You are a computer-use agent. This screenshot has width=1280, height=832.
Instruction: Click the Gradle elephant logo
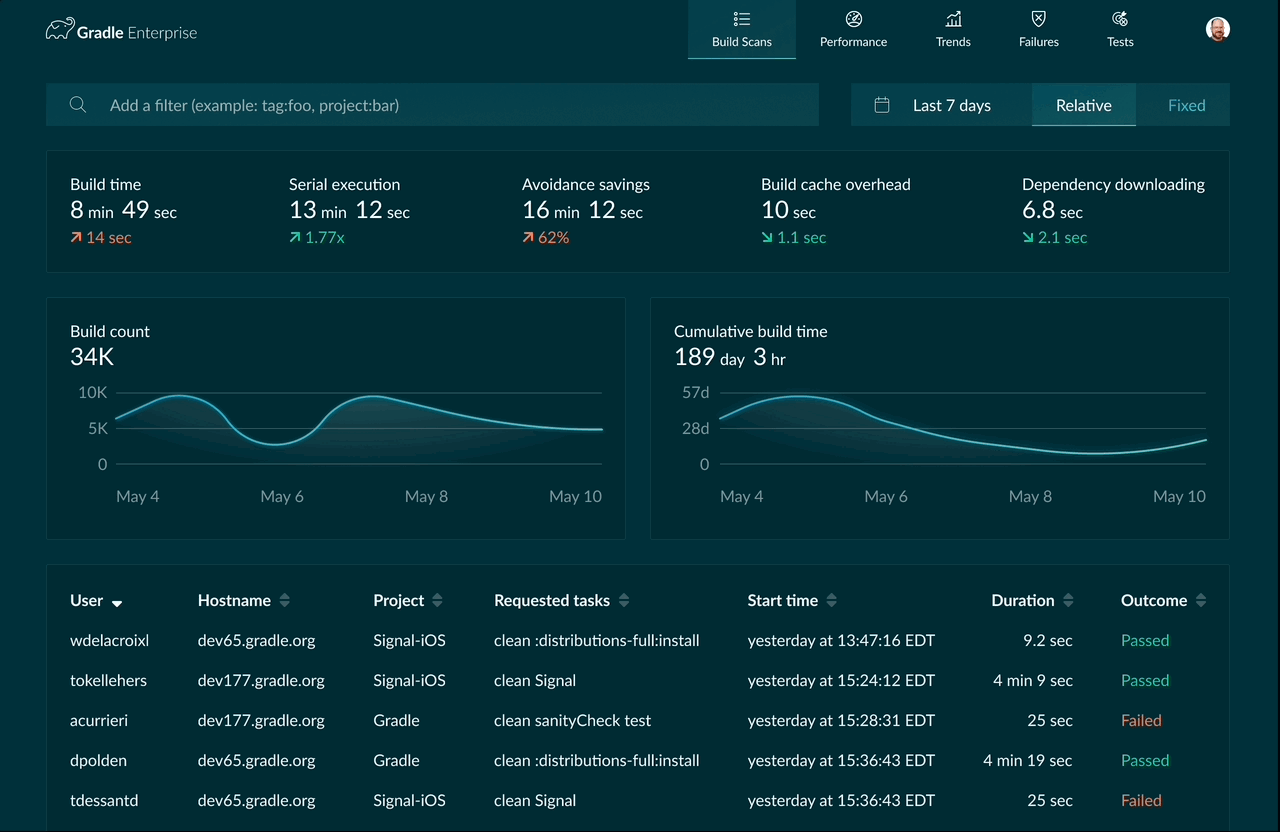(x=62, y=29)
